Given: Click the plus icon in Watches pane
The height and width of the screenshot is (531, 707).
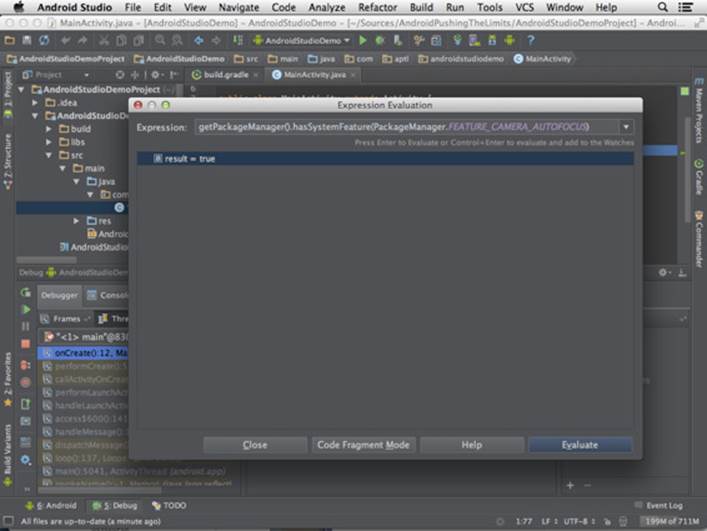Looking at the screenshot, I should 570,485.
